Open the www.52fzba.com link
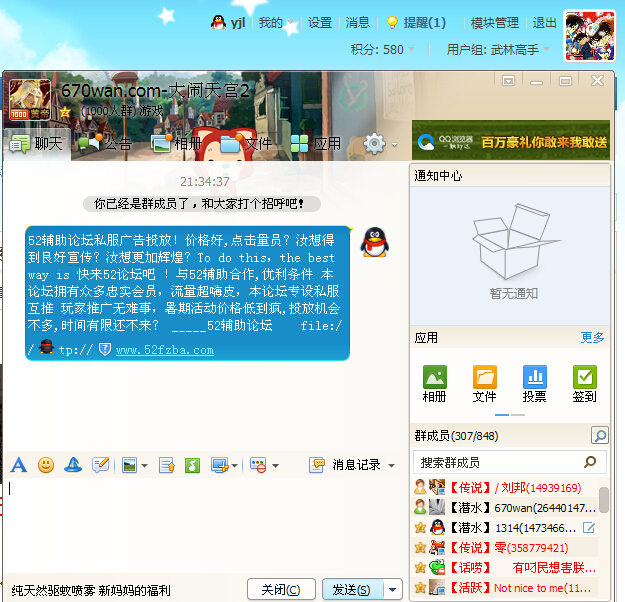 click(165, 350)
